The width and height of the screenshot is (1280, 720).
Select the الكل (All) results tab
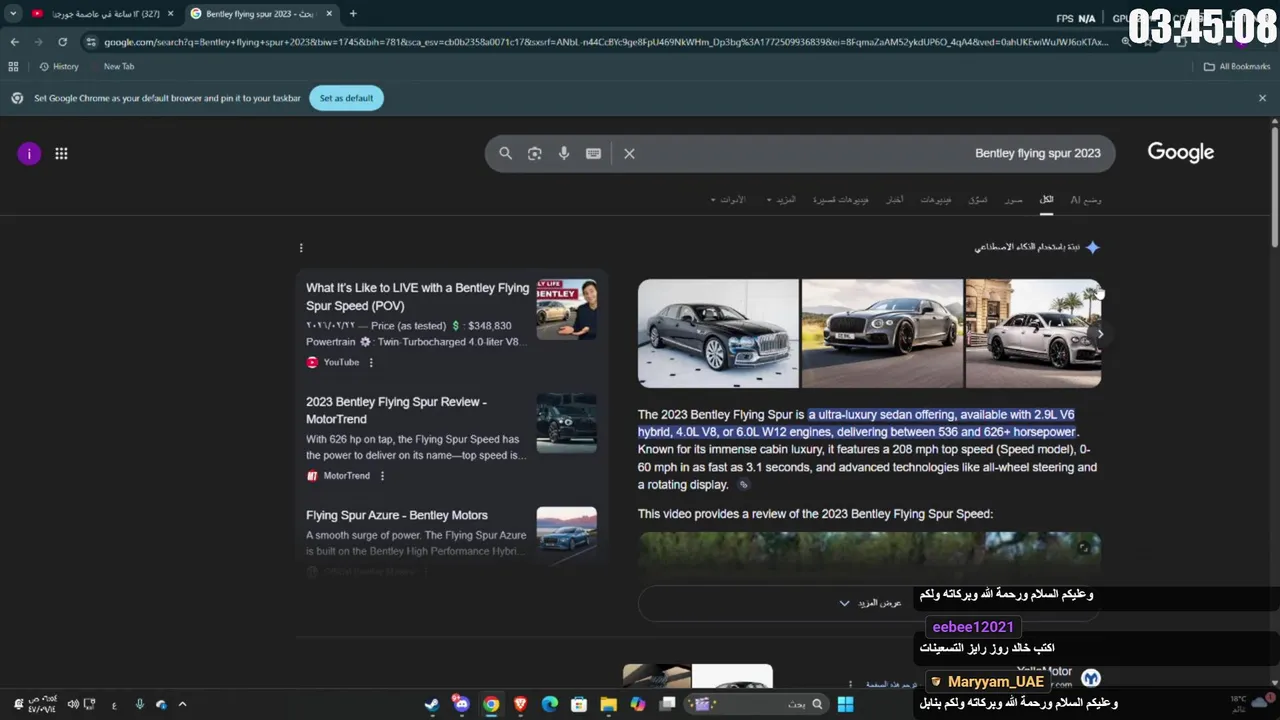click(x=1046, y=200)
